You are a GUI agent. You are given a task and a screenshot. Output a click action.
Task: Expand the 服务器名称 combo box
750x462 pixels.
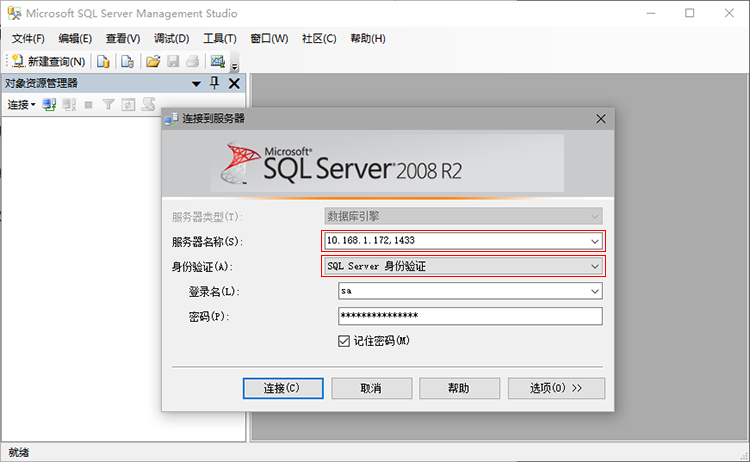[595, 241]
